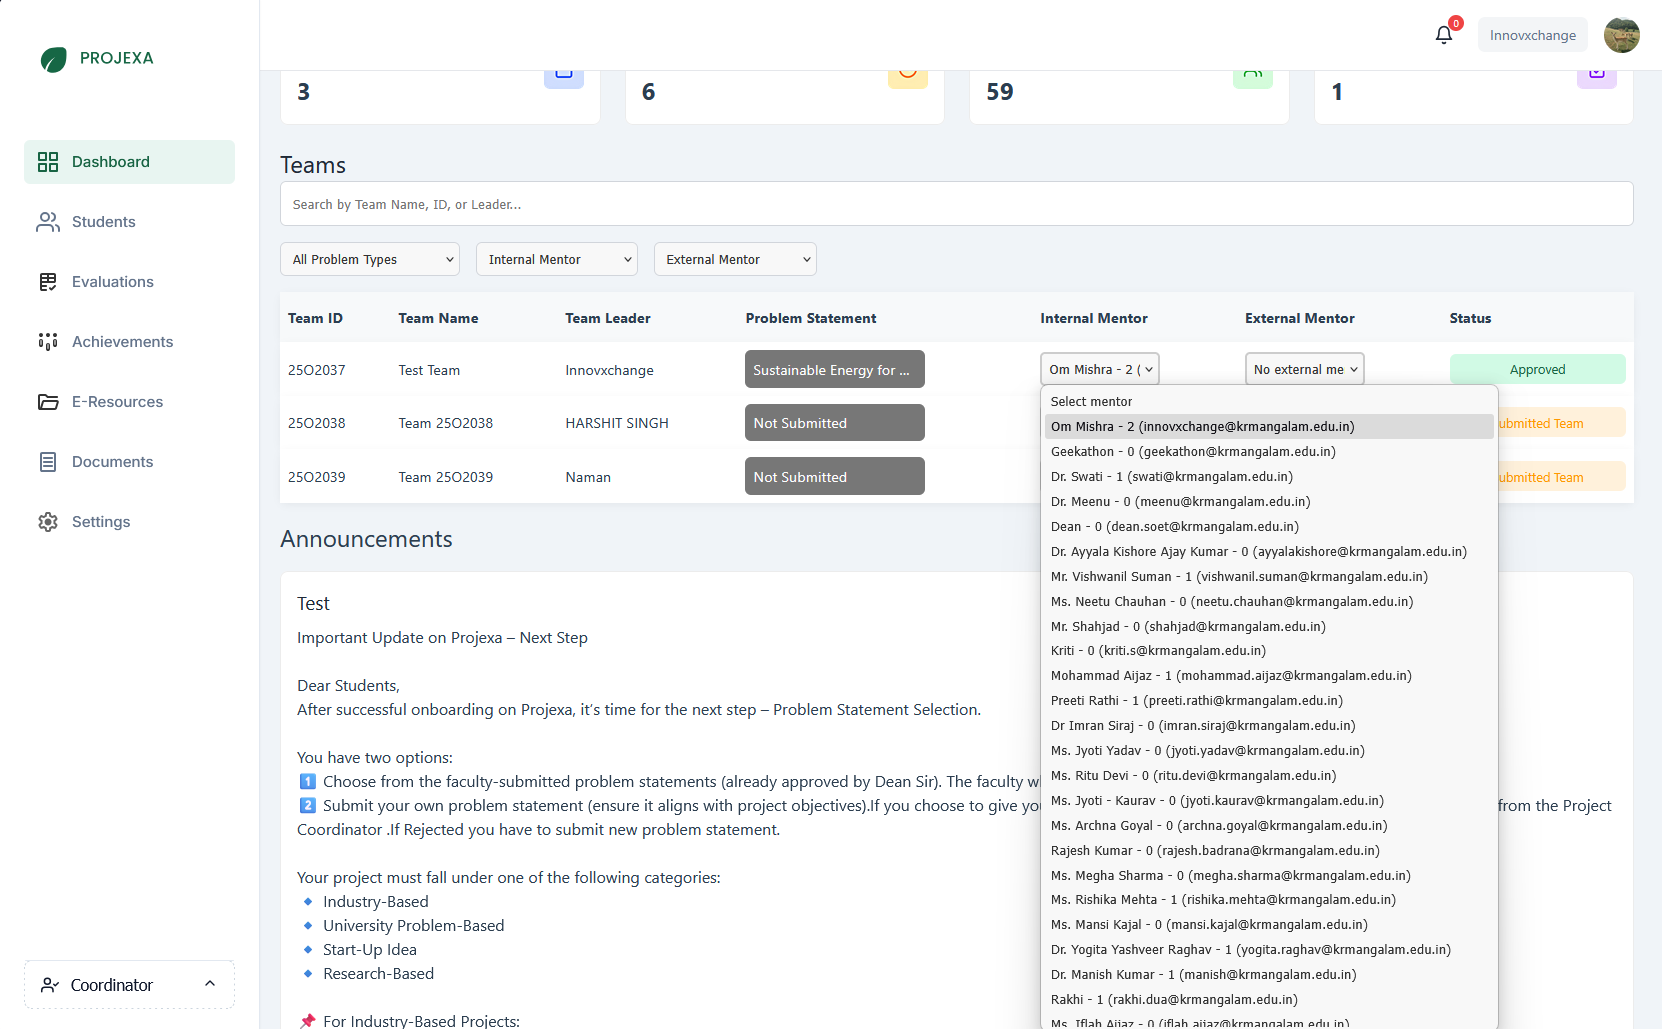
Task: Collapse the Coordinator section chevron
Action: (210, 983)
